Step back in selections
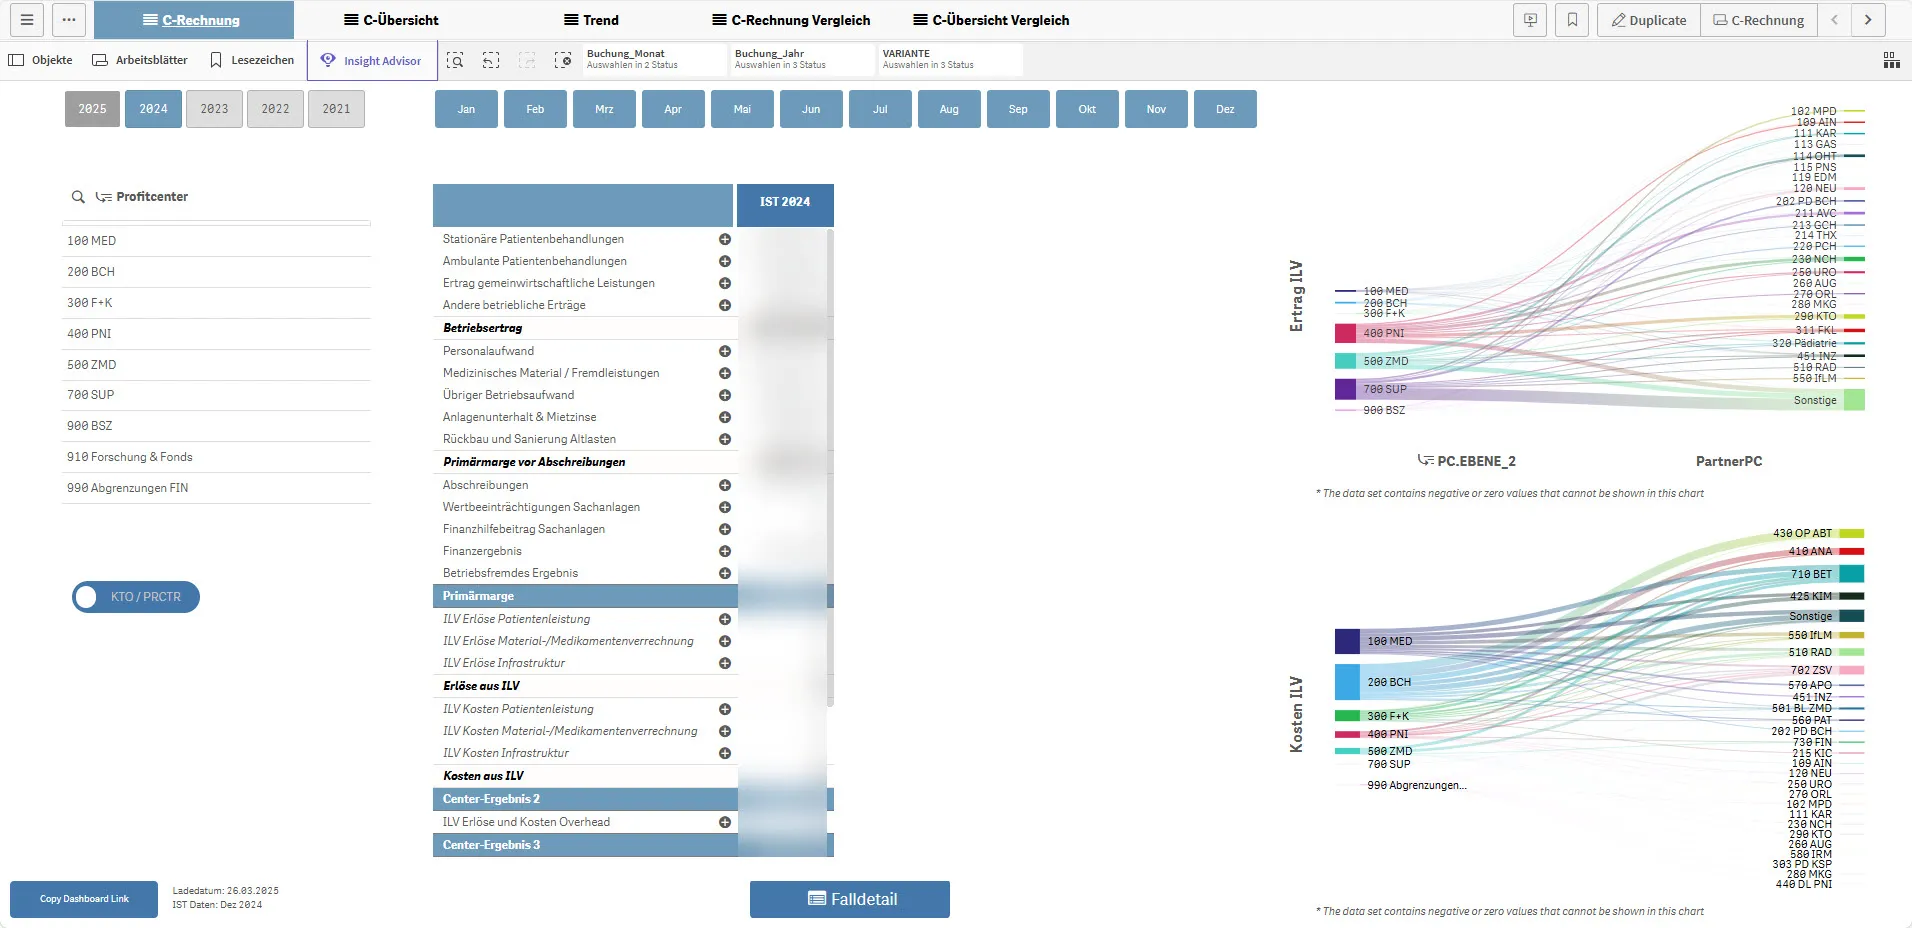This screenshot has height=928, width=1912. coord(491,61)
